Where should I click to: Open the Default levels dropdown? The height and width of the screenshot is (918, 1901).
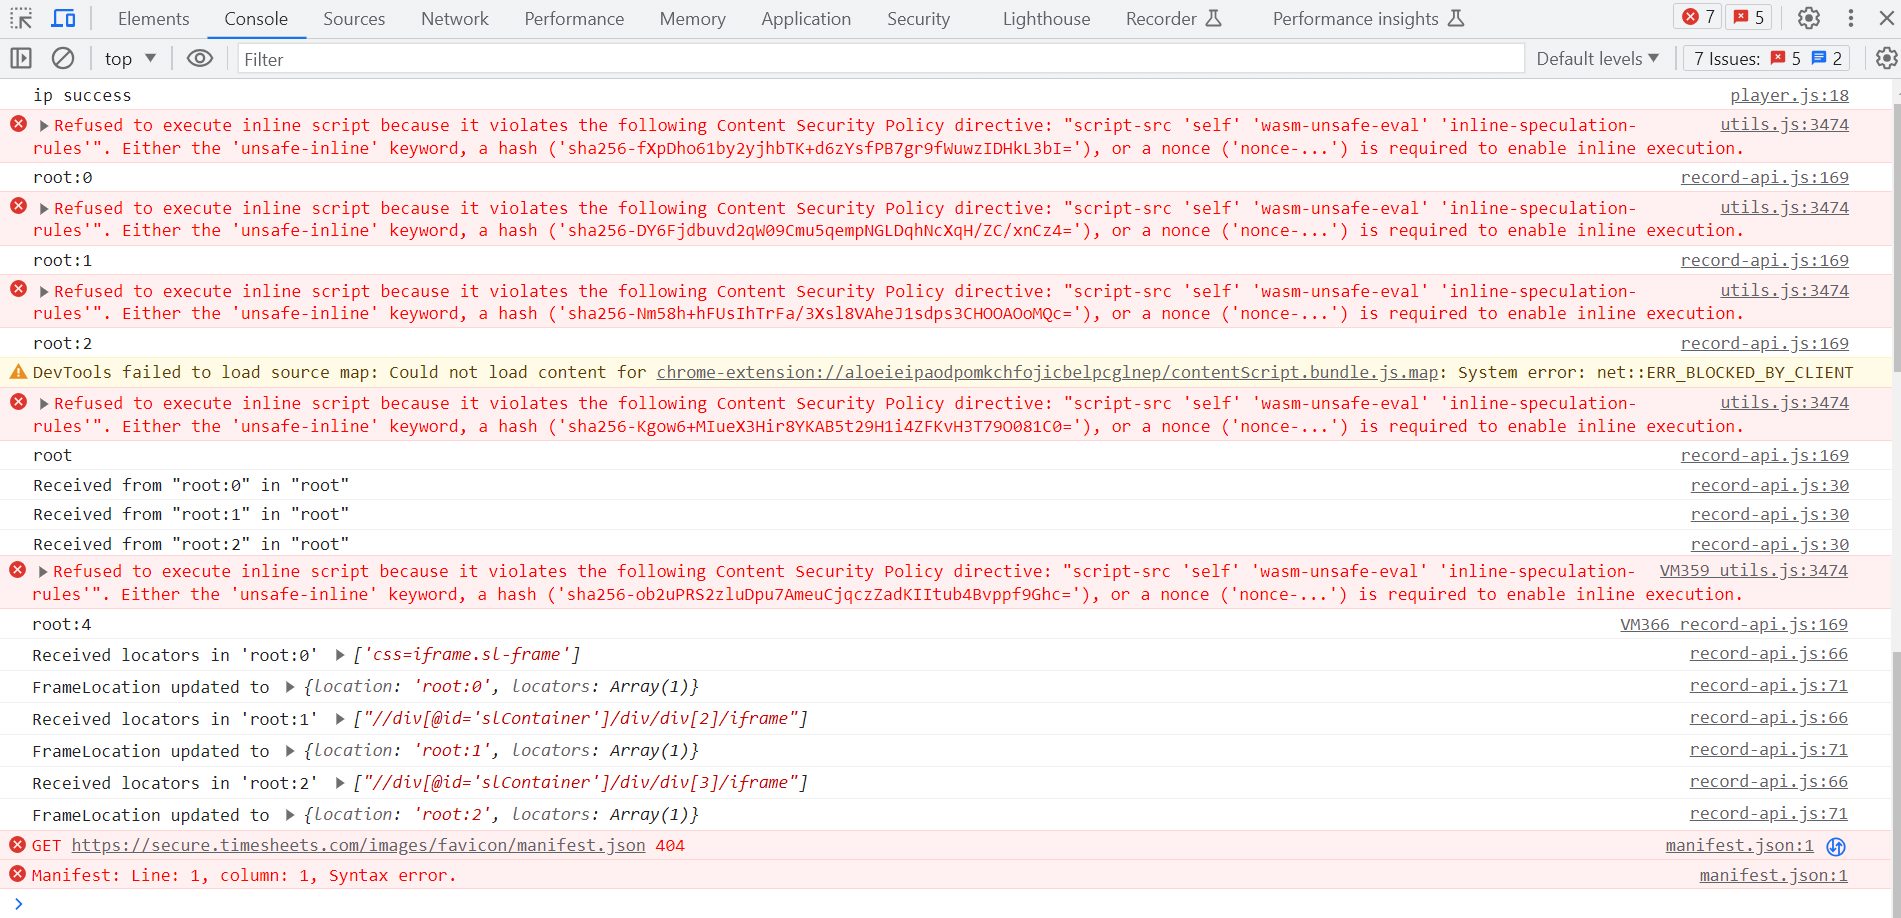(1598, 59)
